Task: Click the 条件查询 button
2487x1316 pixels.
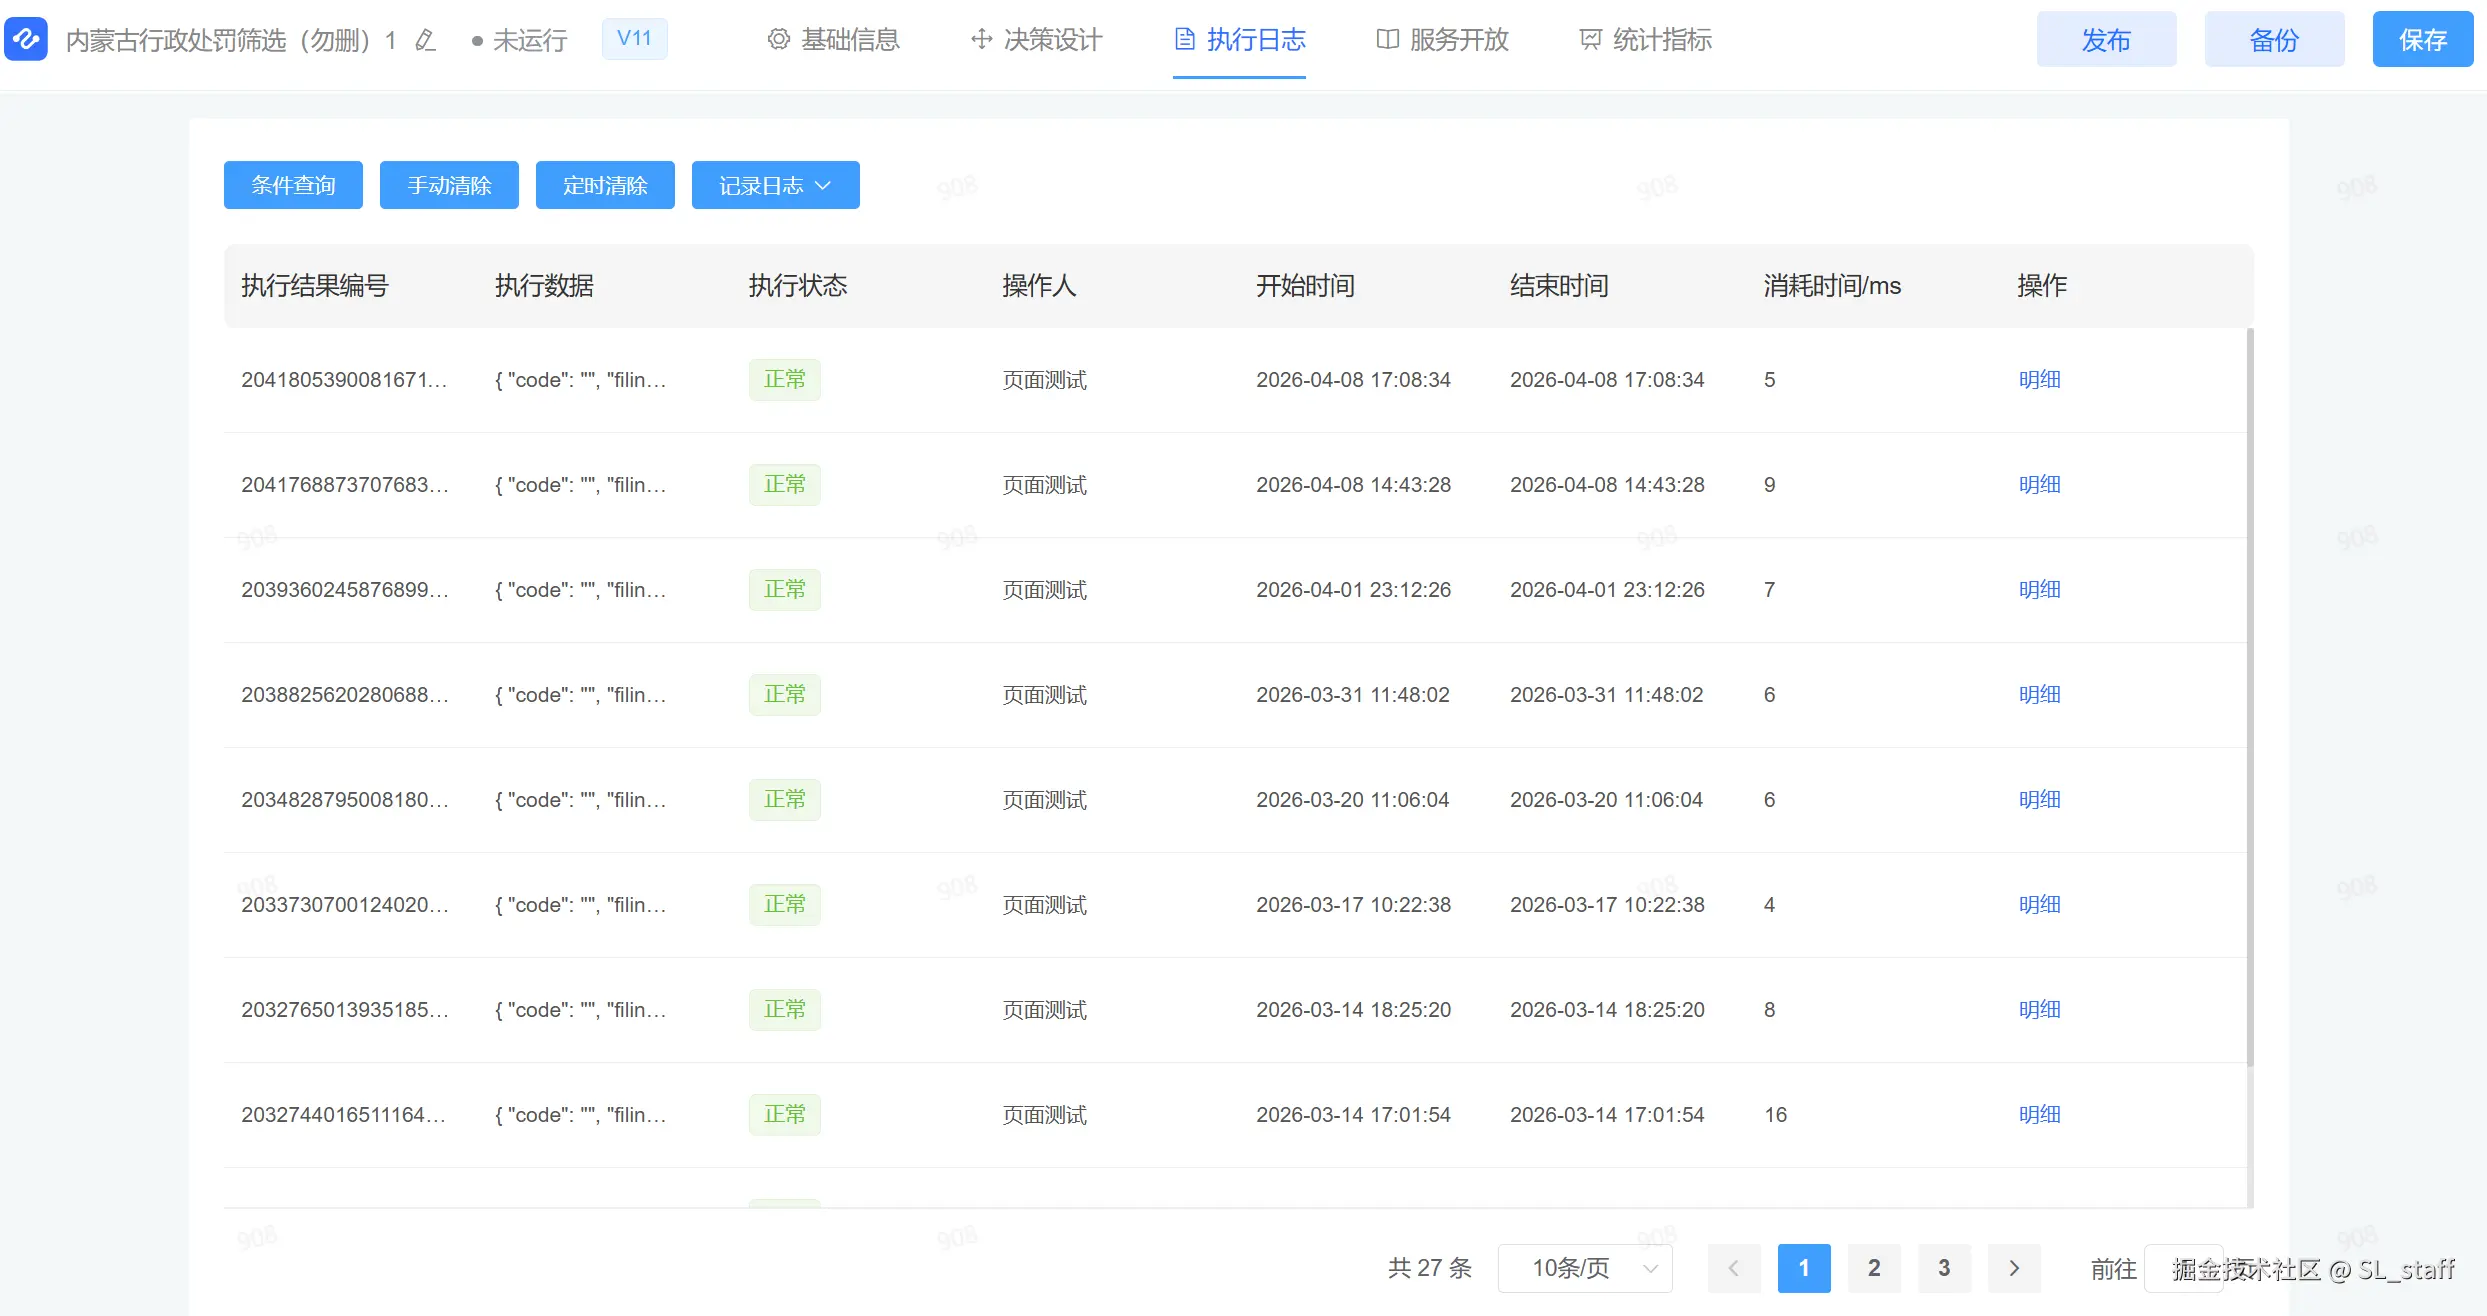Action: tap(293, 185)
